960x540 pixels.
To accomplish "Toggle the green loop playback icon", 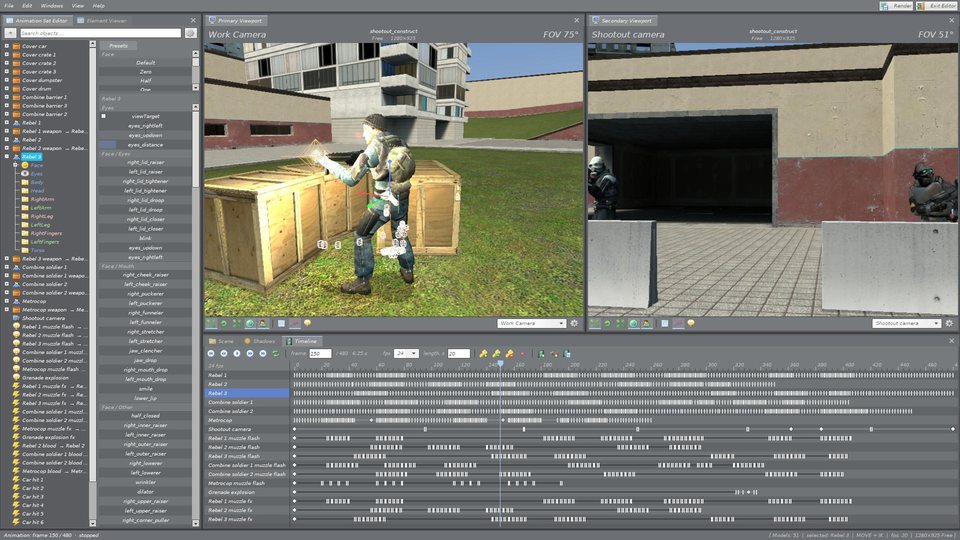I will point(276,353).
